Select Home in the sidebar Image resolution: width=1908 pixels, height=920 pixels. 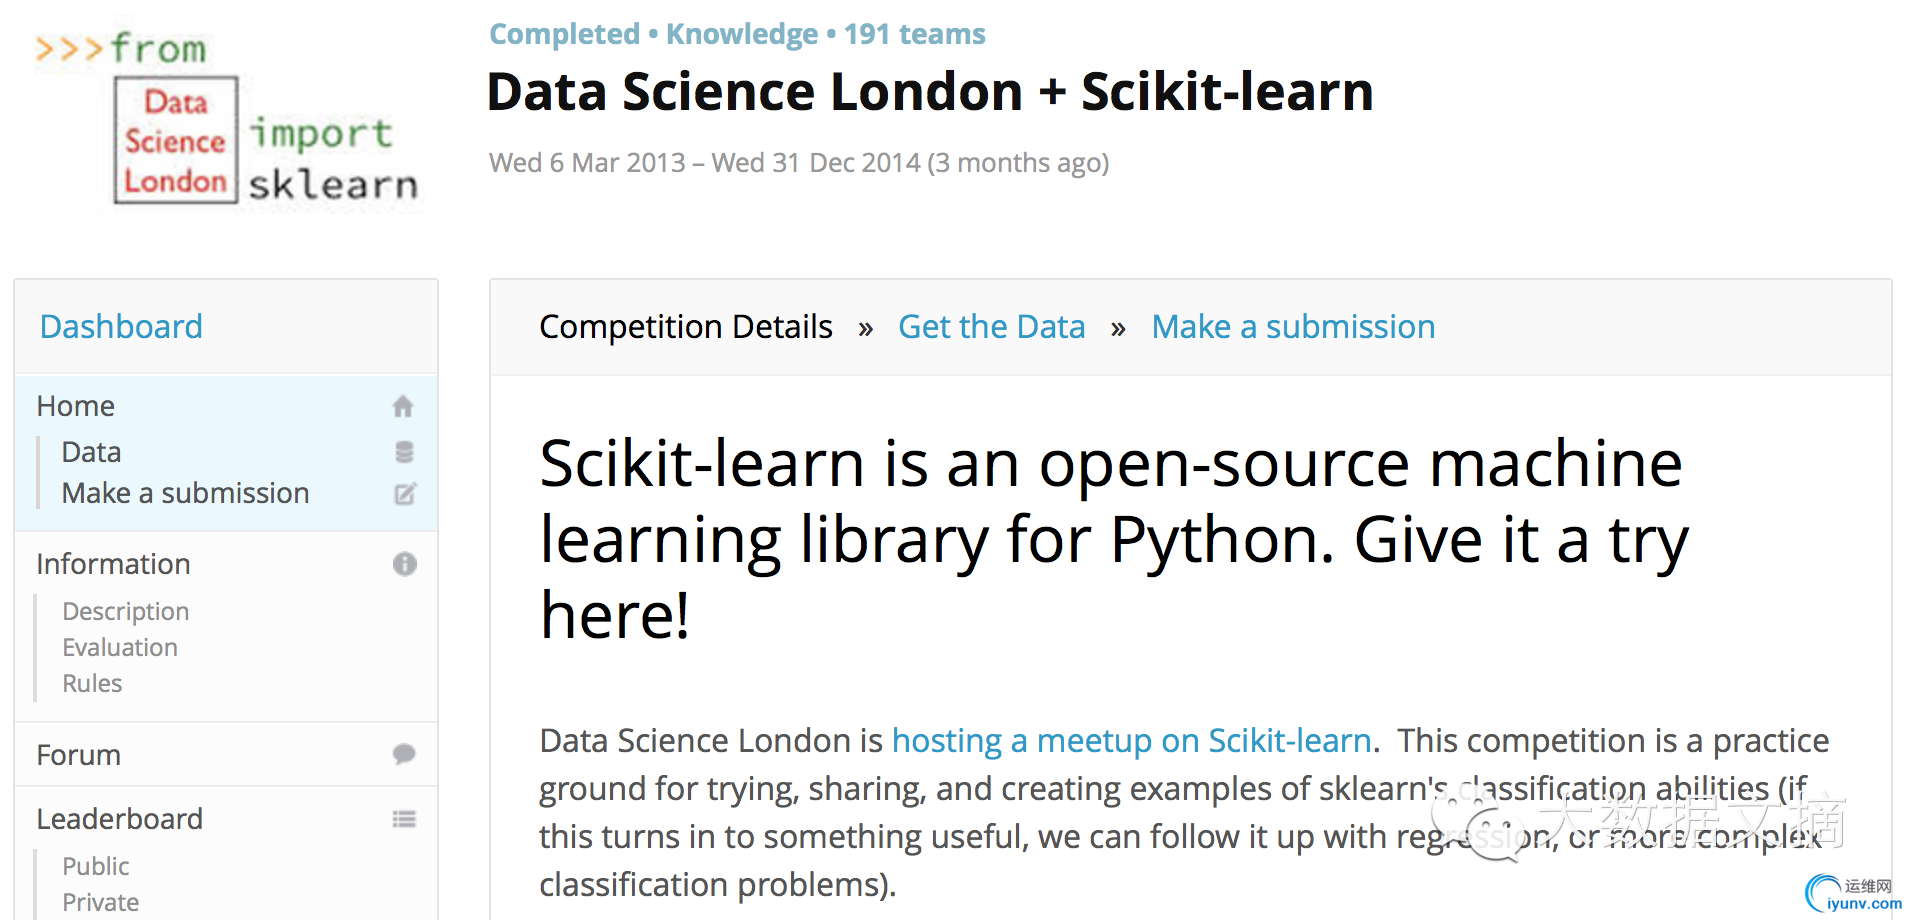(x=76, y=406)
